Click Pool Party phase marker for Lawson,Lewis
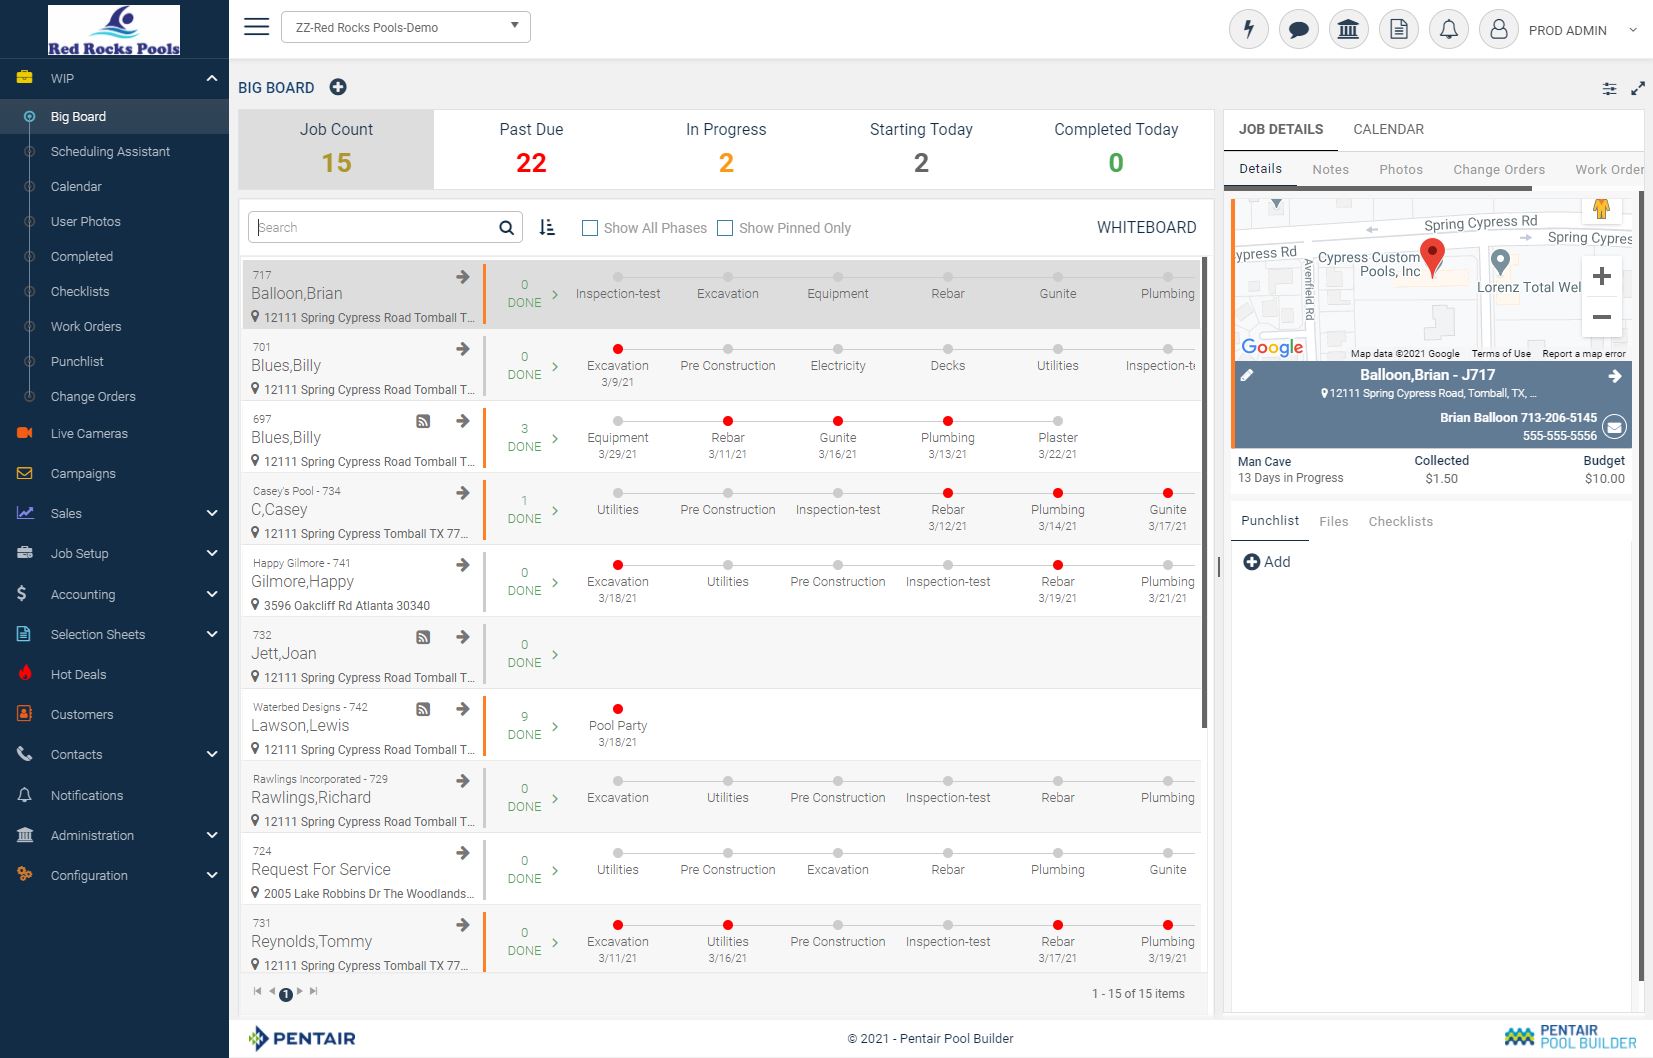This screenshot has height=1058, width=1653. pos(618,709)
